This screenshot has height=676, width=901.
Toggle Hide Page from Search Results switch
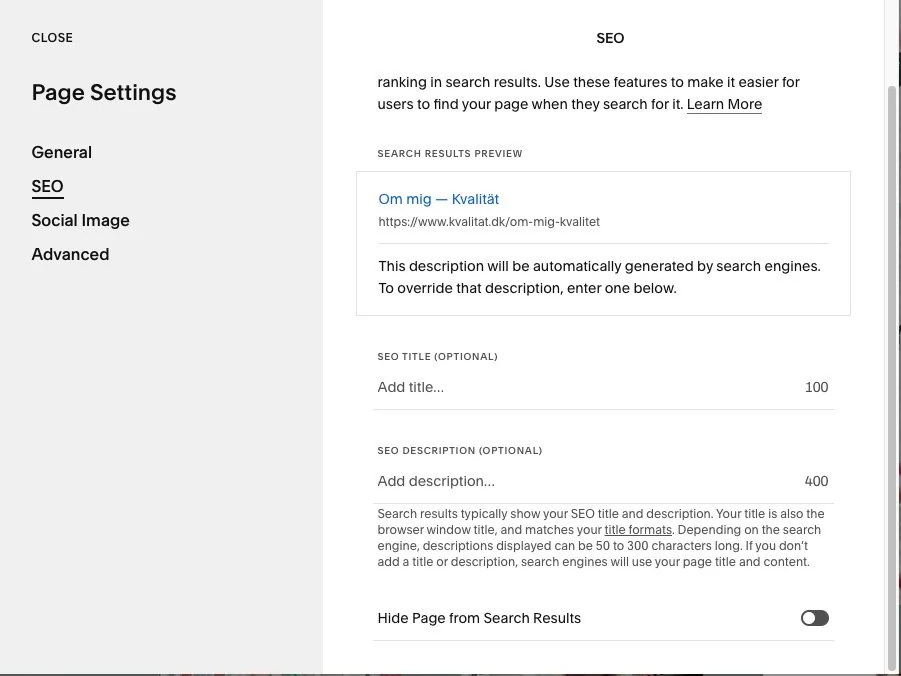(x=815, y=618)
